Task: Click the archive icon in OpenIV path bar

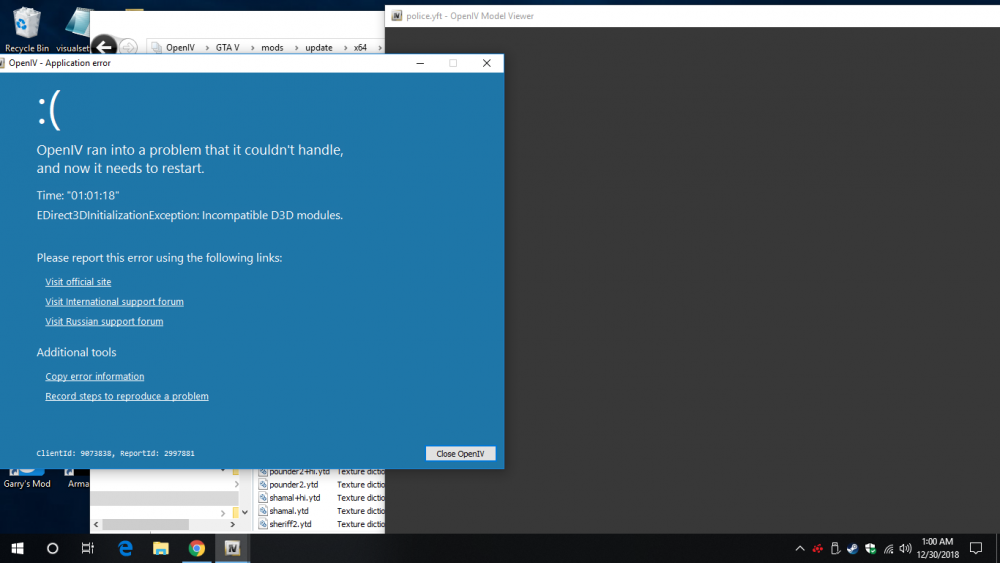Action: pyautogui.click(x=156, y=48)
